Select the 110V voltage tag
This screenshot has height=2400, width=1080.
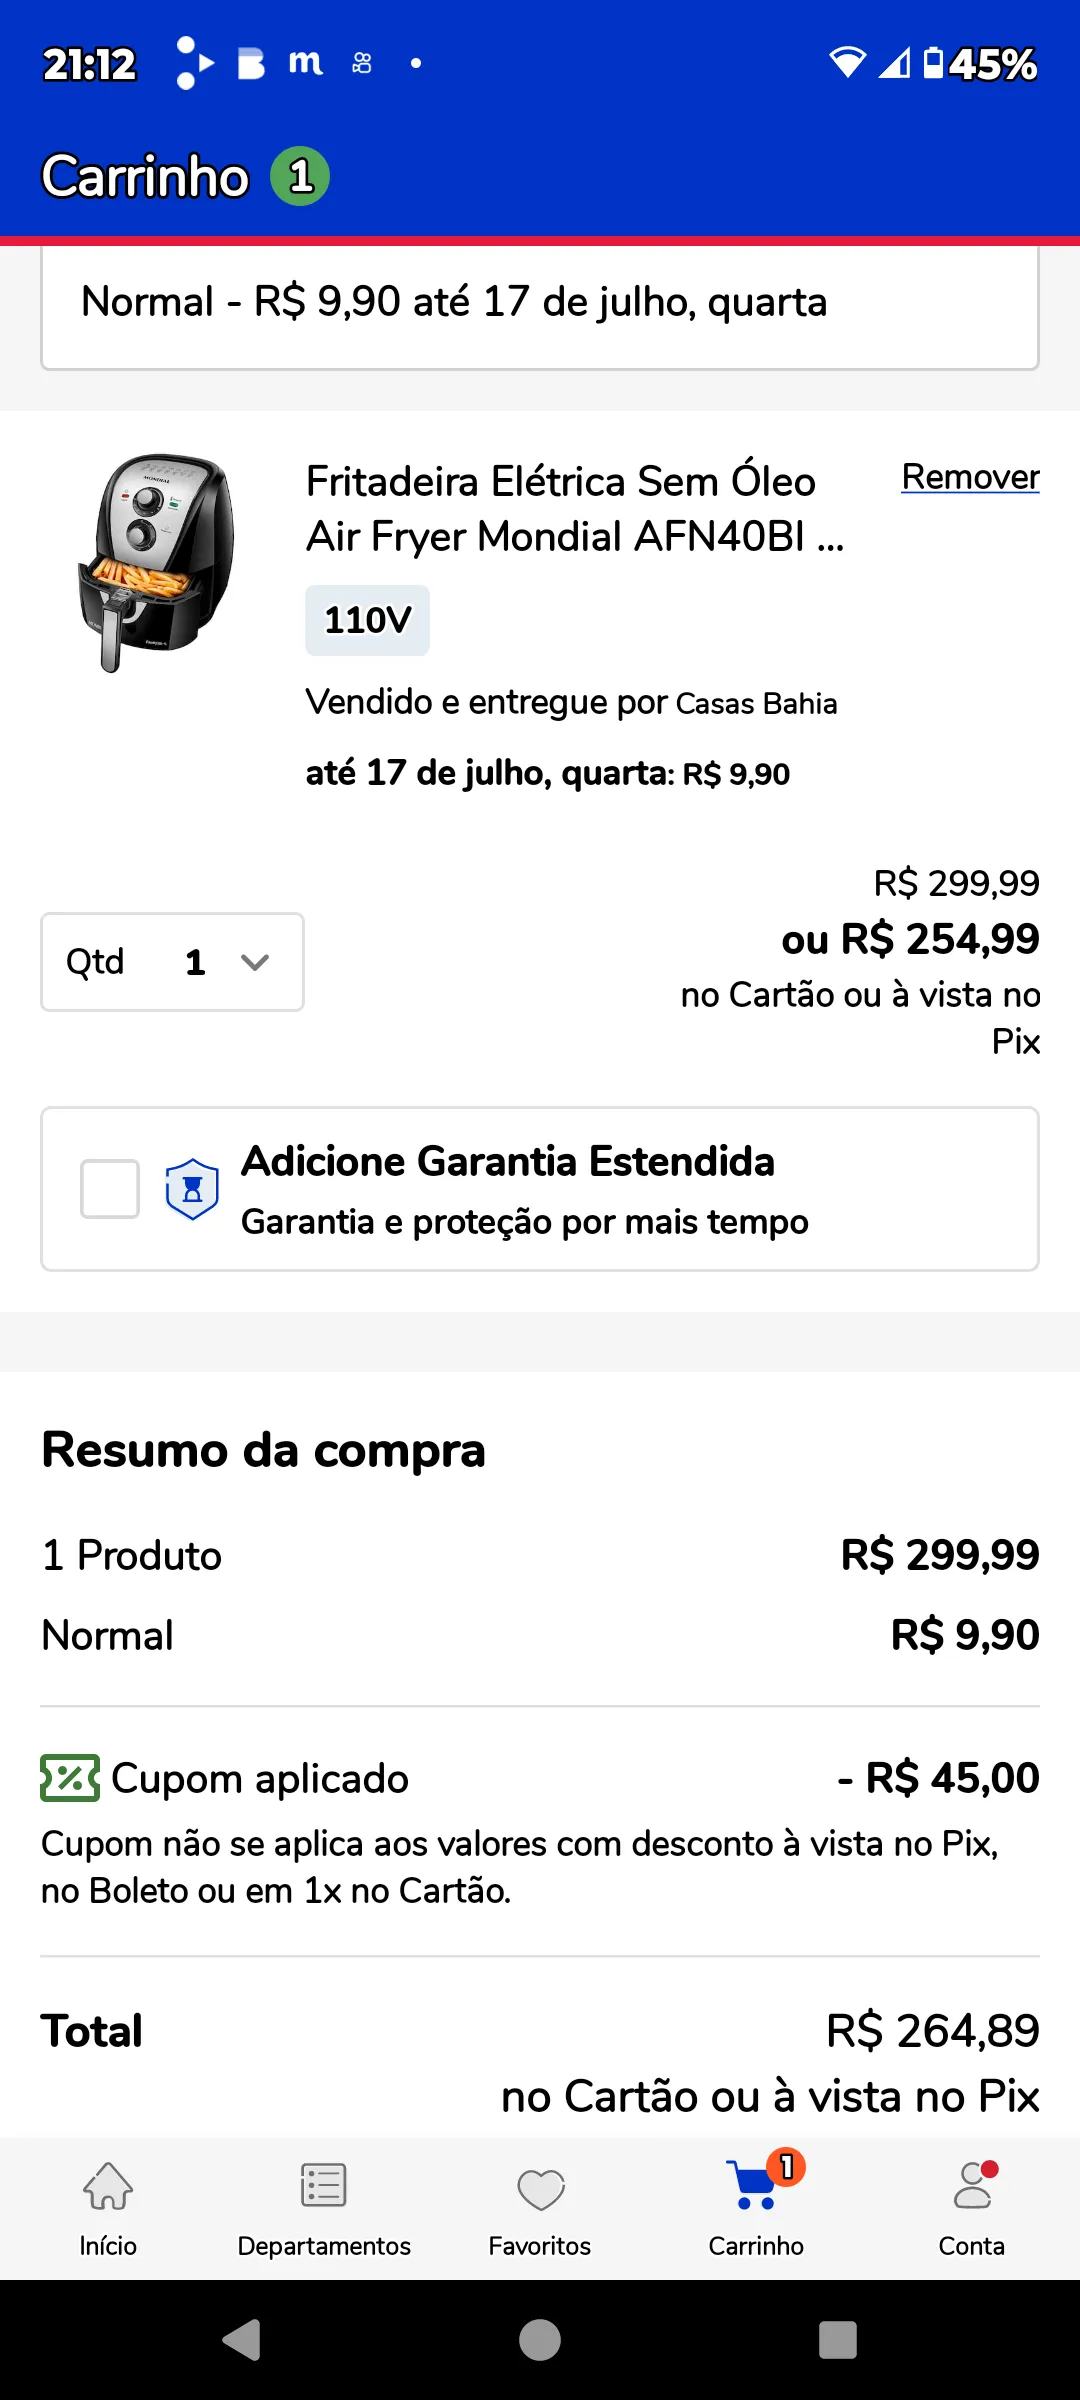(x=367, y=620)
